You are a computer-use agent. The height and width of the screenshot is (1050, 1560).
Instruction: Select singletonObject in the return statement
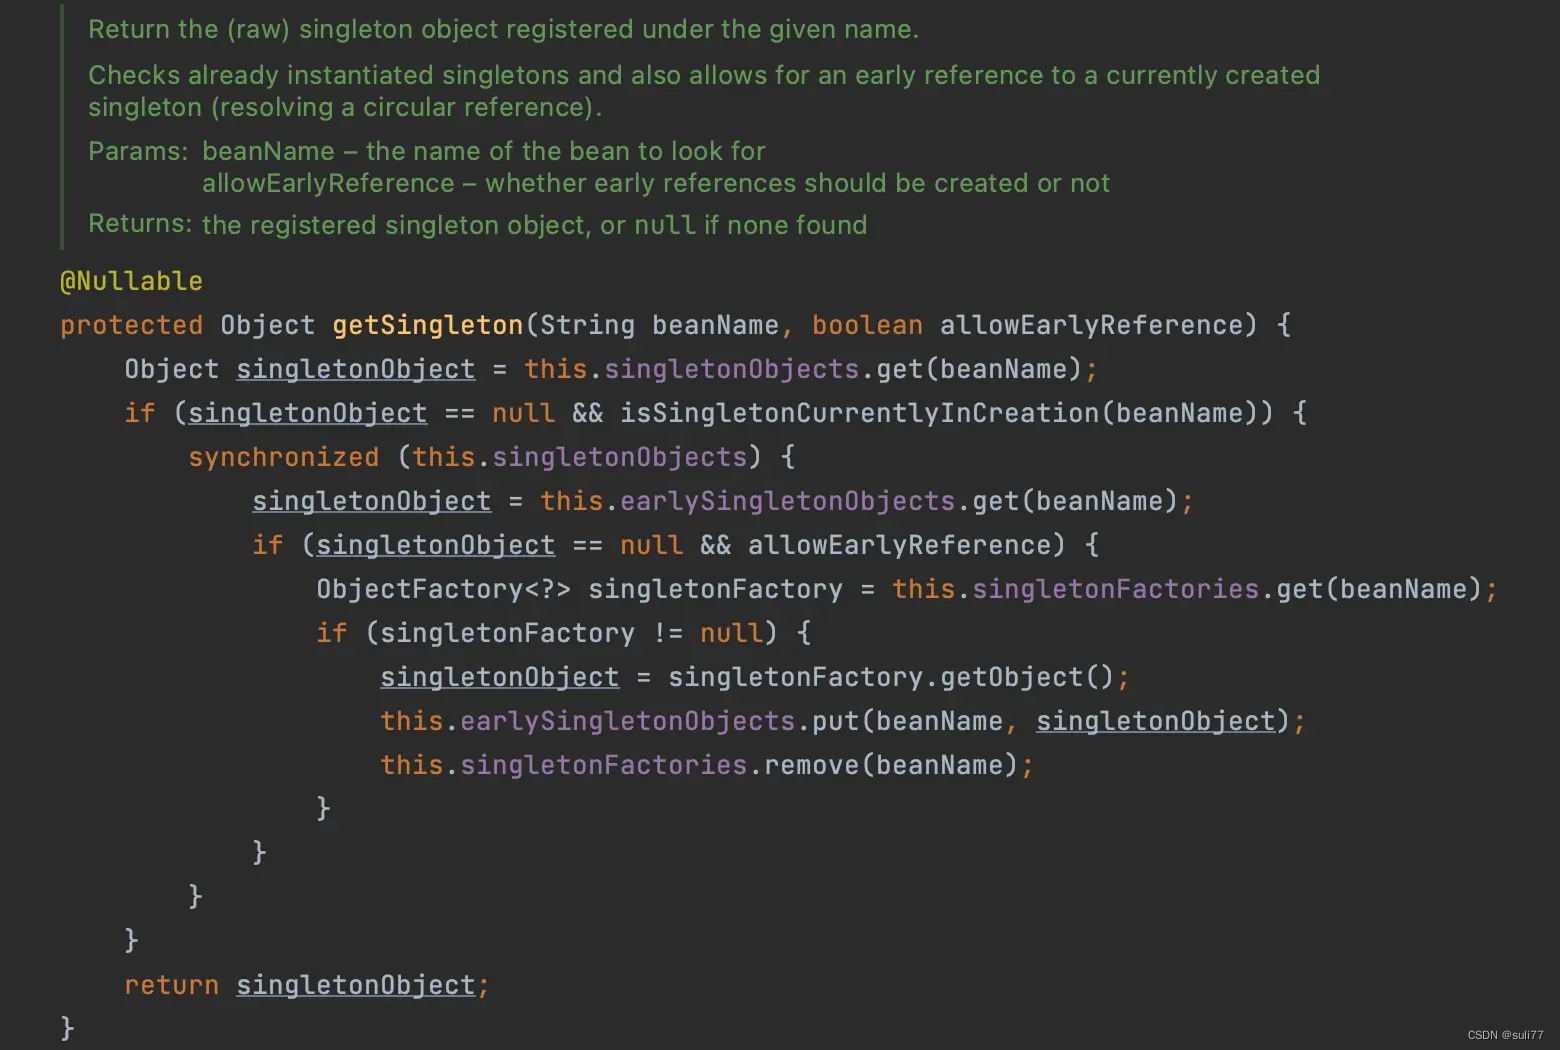click(x=355, y=985)
